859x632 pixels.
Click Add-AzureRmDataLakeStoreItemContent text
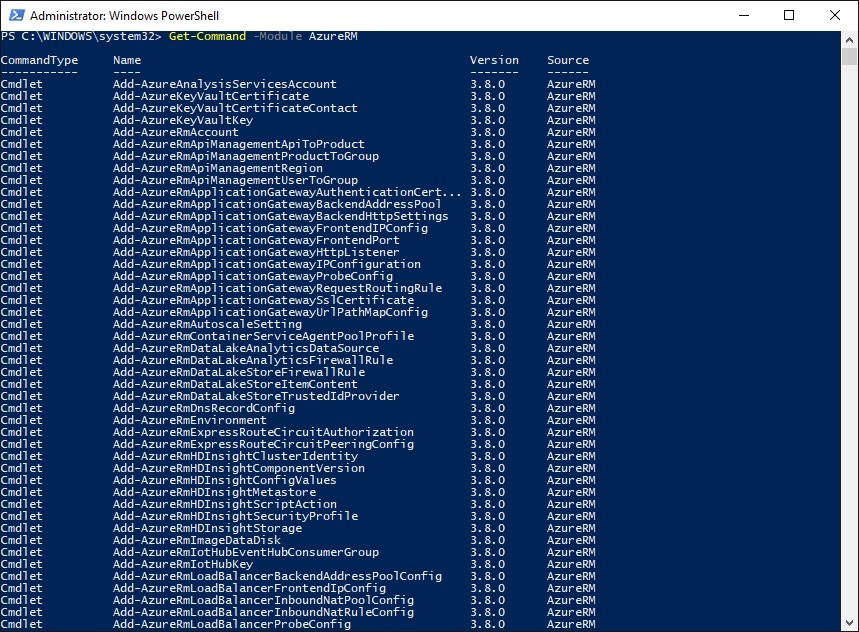point(235,386)
